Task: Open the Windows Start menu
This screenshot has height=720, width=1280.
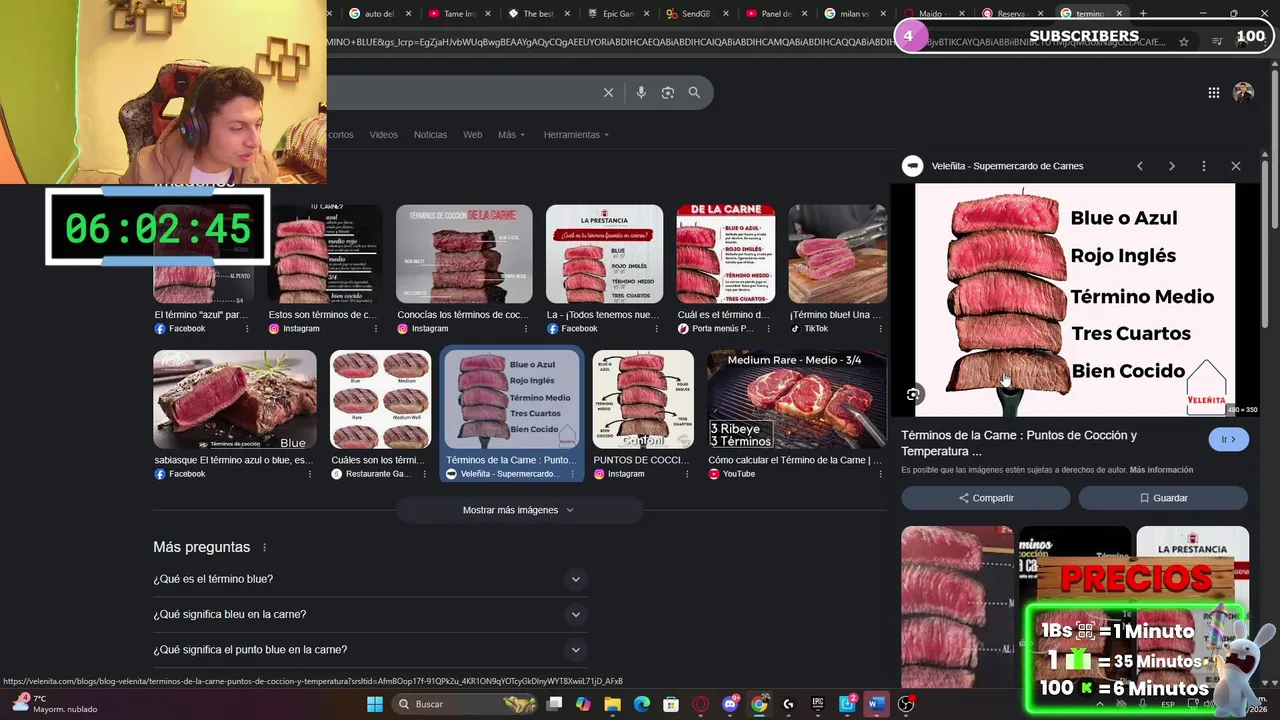Action: tap(374, 704)
